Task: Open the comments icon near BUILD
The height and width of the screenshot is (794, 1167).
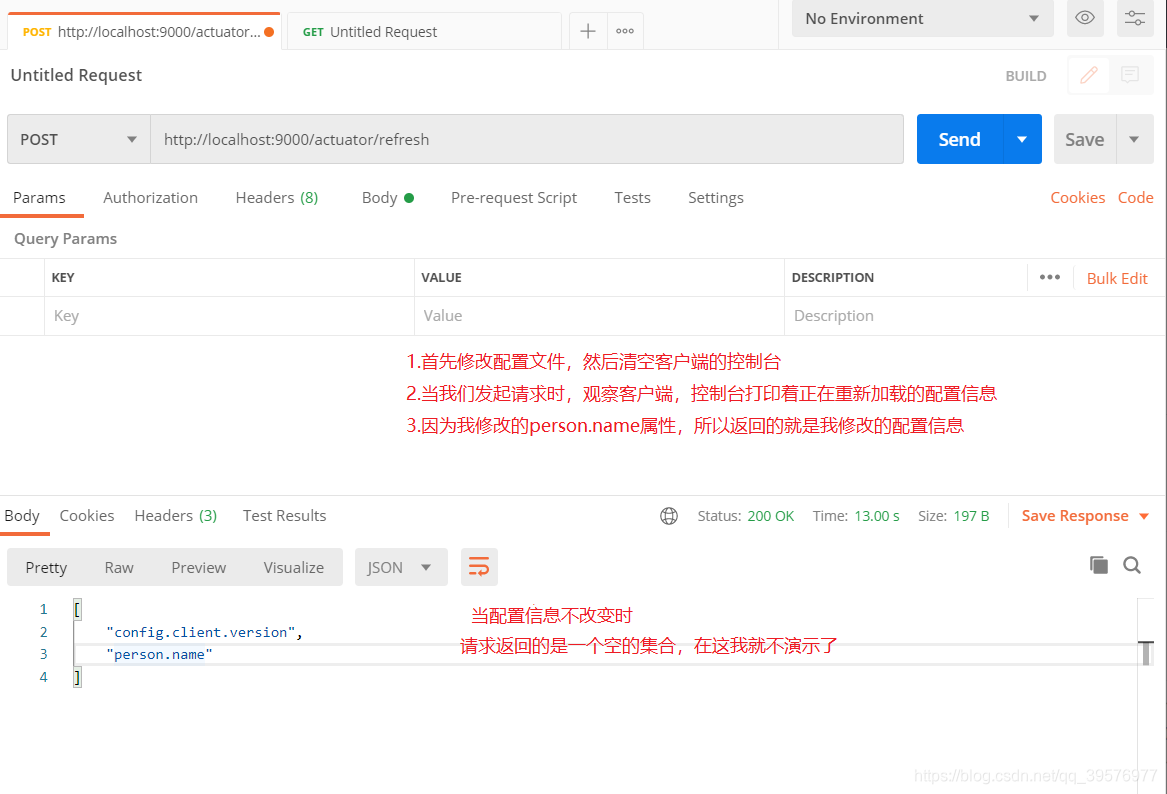Action: 1130,75
